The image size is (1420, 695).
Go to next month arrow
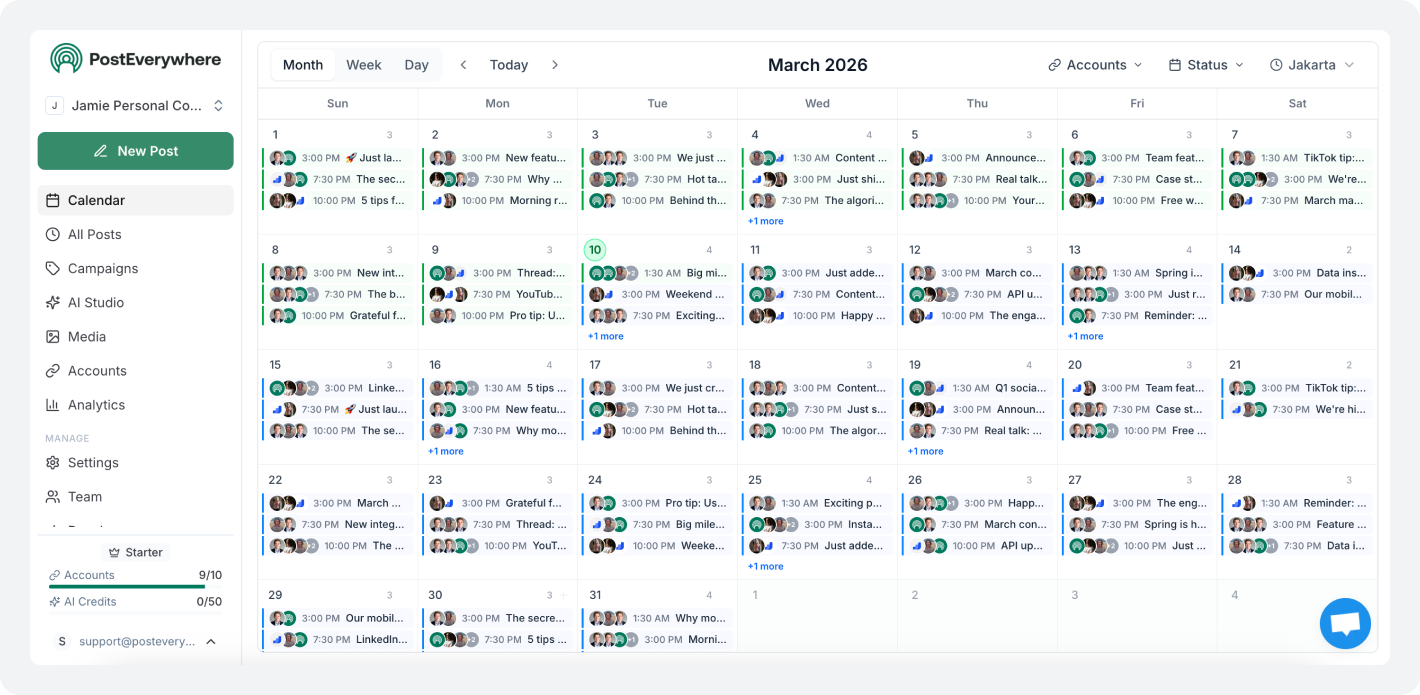555,65
